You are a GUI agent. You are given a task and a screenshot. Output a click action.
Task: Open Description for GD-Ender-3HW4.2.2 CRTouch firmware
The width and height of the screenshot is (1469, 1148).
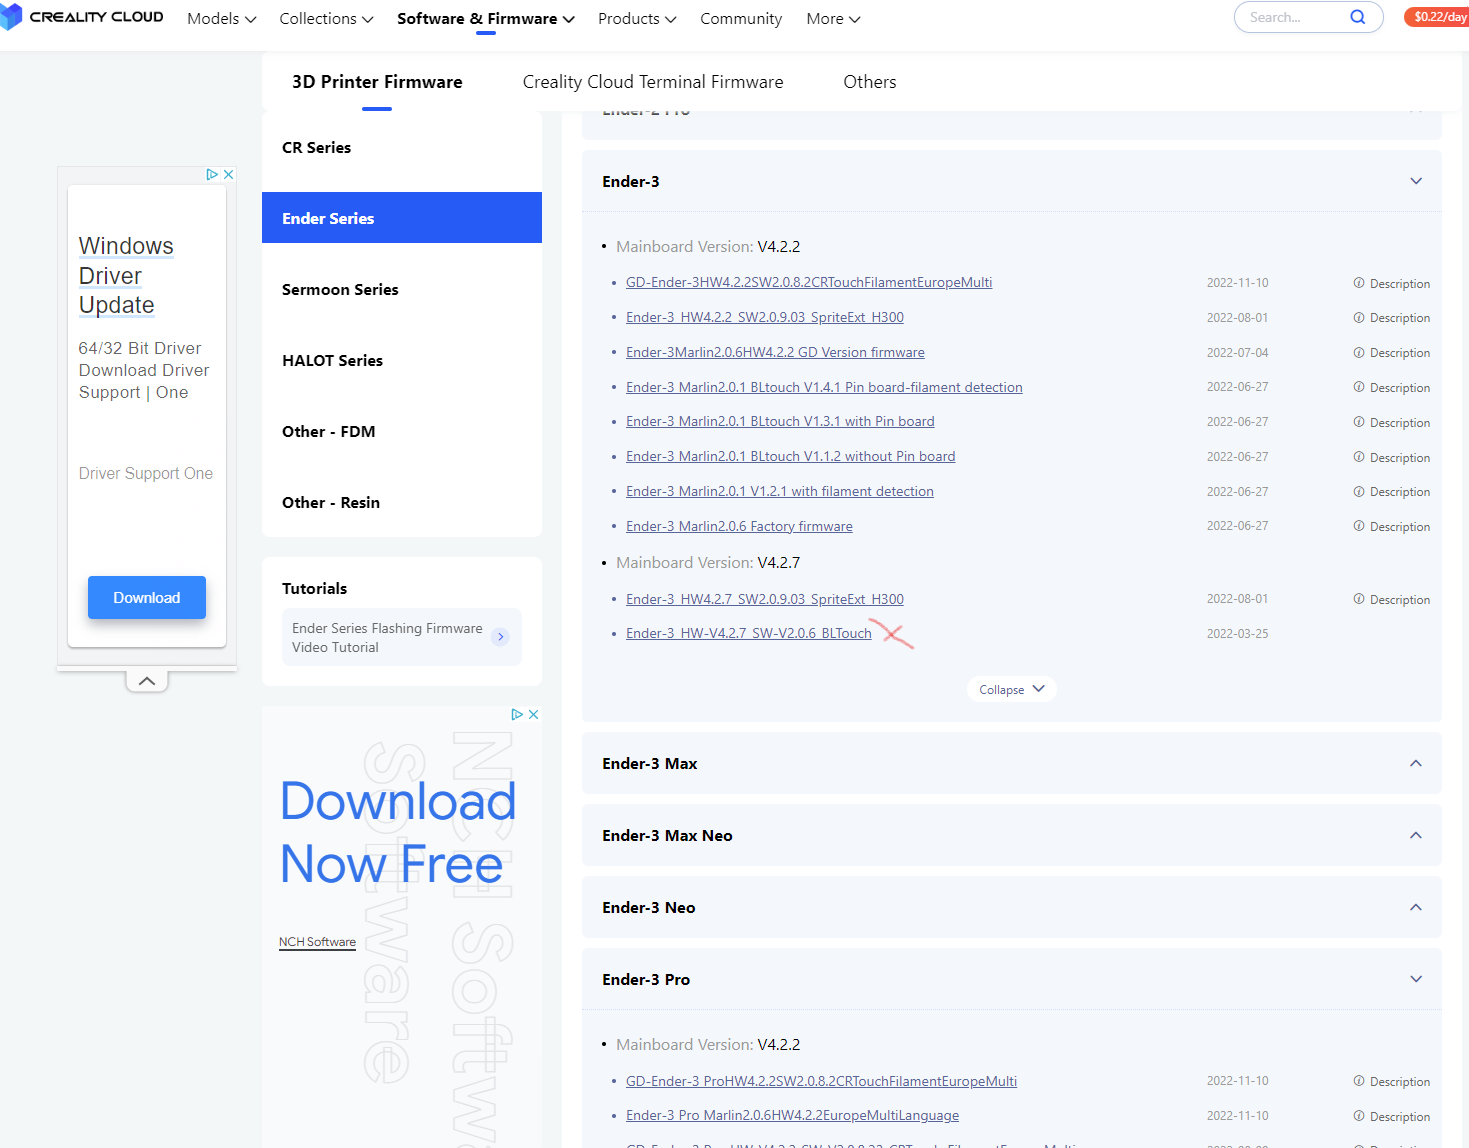[1392, 283]
